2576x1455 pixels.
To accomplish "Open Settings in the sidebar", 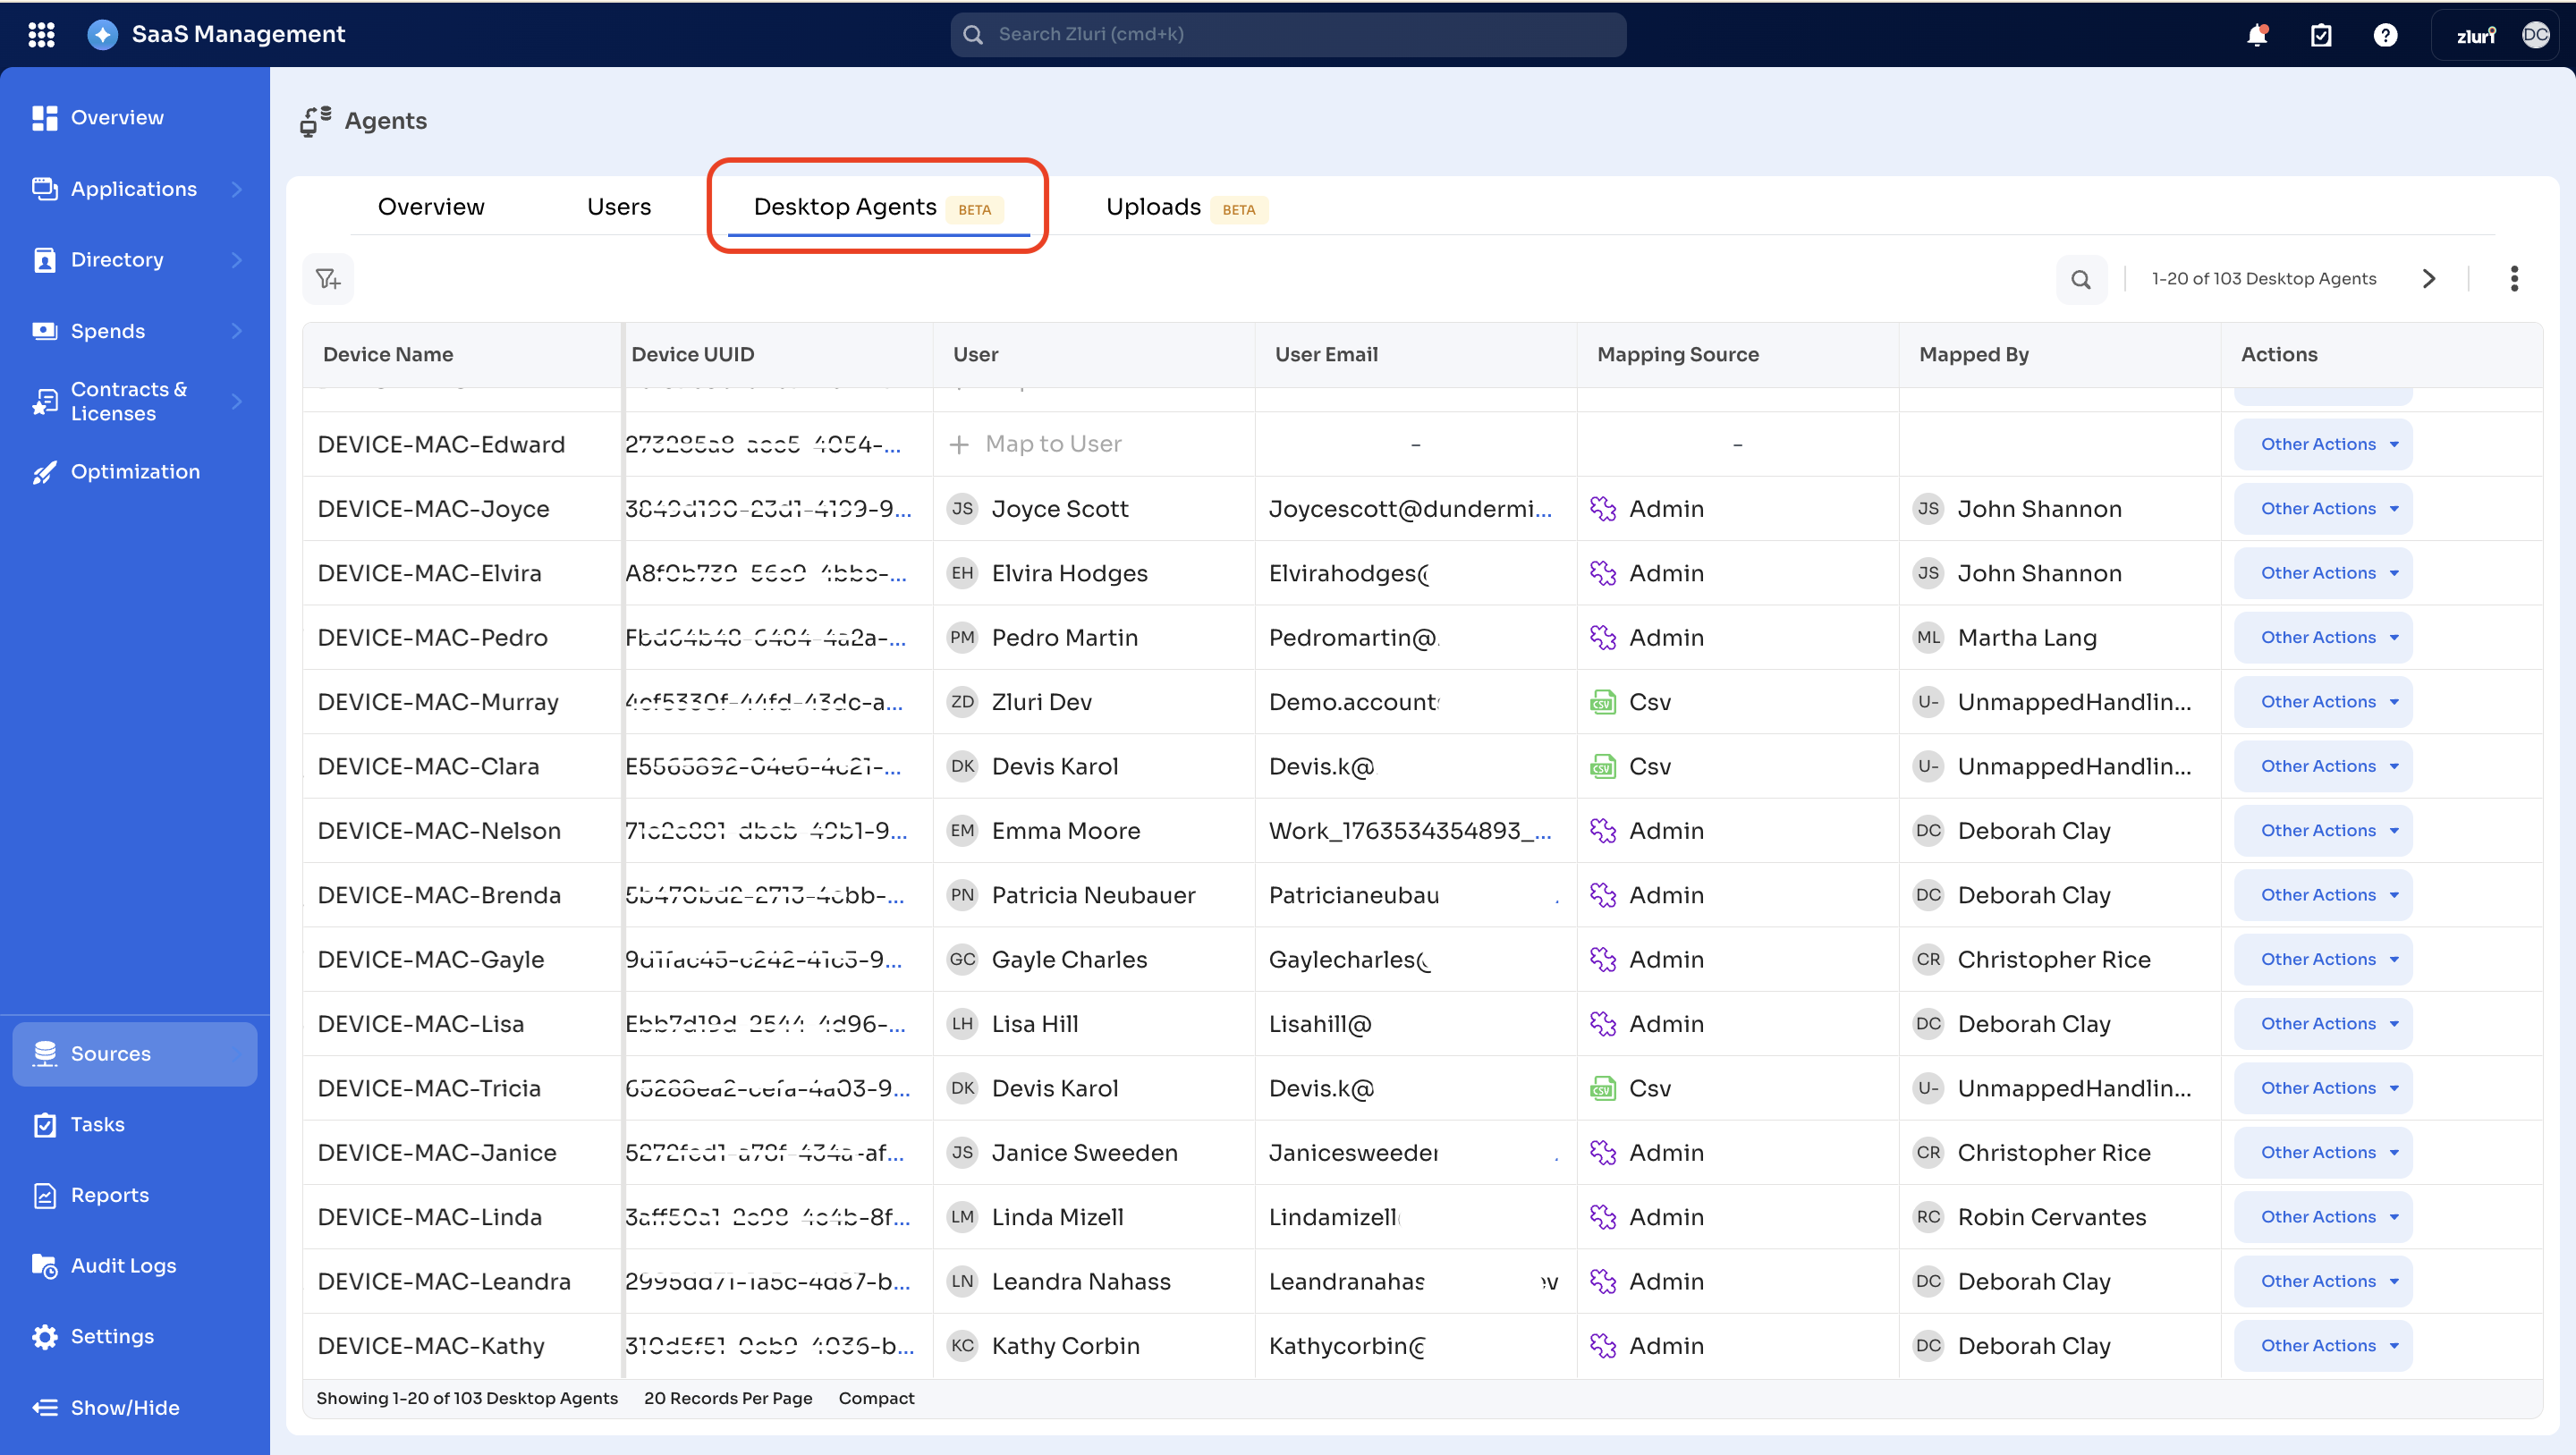I will click(x=112, y=1336).
